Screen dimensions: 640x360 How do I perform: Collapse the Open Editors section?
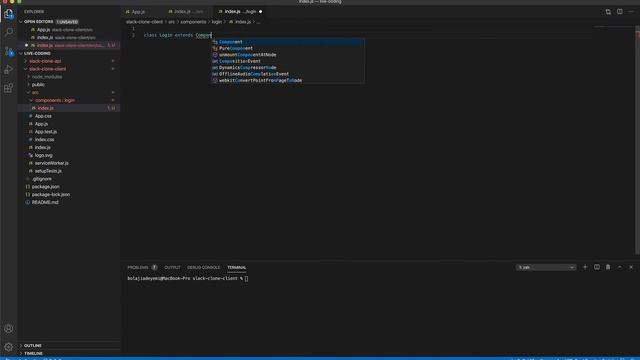(x=38, y=22)
